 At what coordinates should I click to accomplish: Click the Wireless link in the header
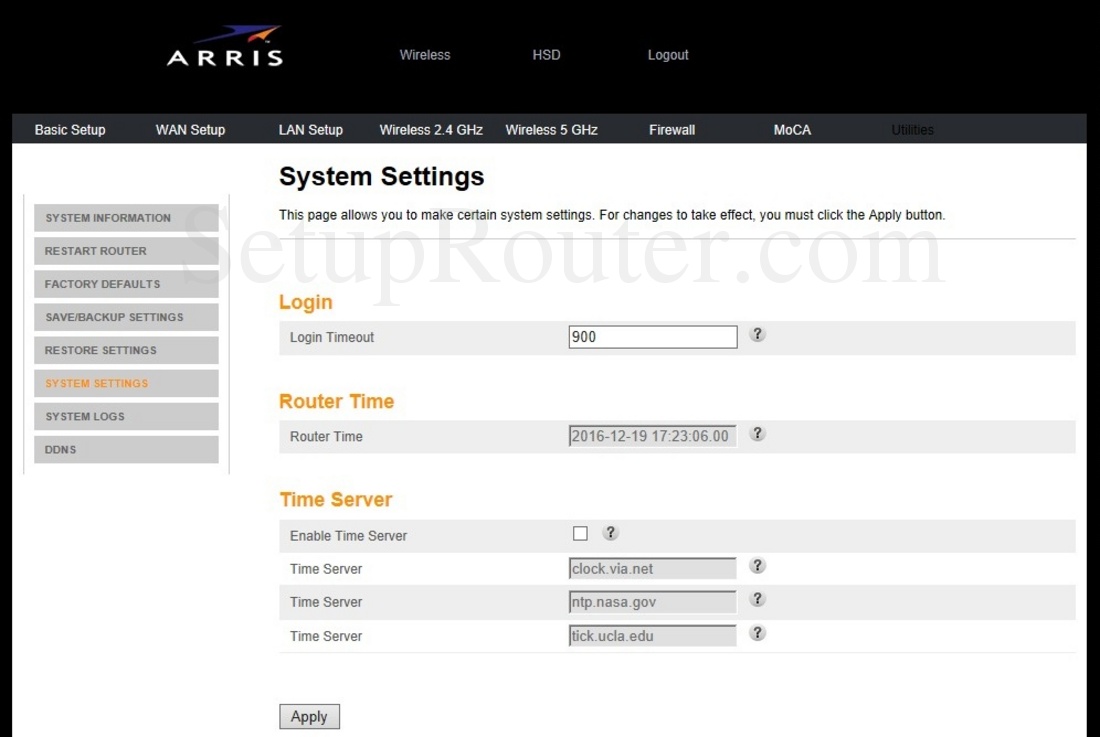(x=424, y=55)
